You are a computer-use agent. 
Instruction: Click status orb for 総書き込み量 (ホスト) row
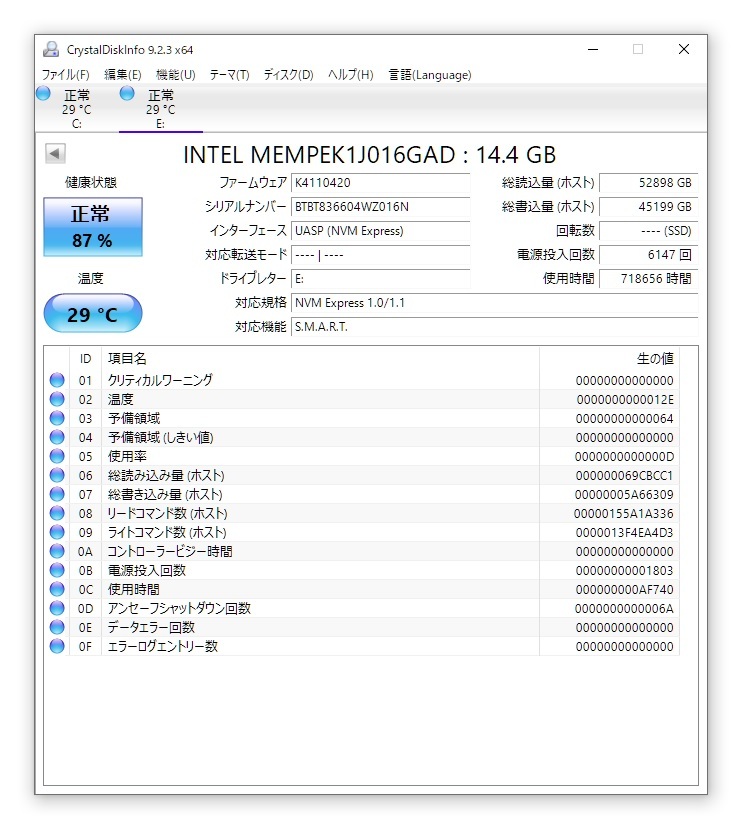pyautogui.click(x=57, y=494)
